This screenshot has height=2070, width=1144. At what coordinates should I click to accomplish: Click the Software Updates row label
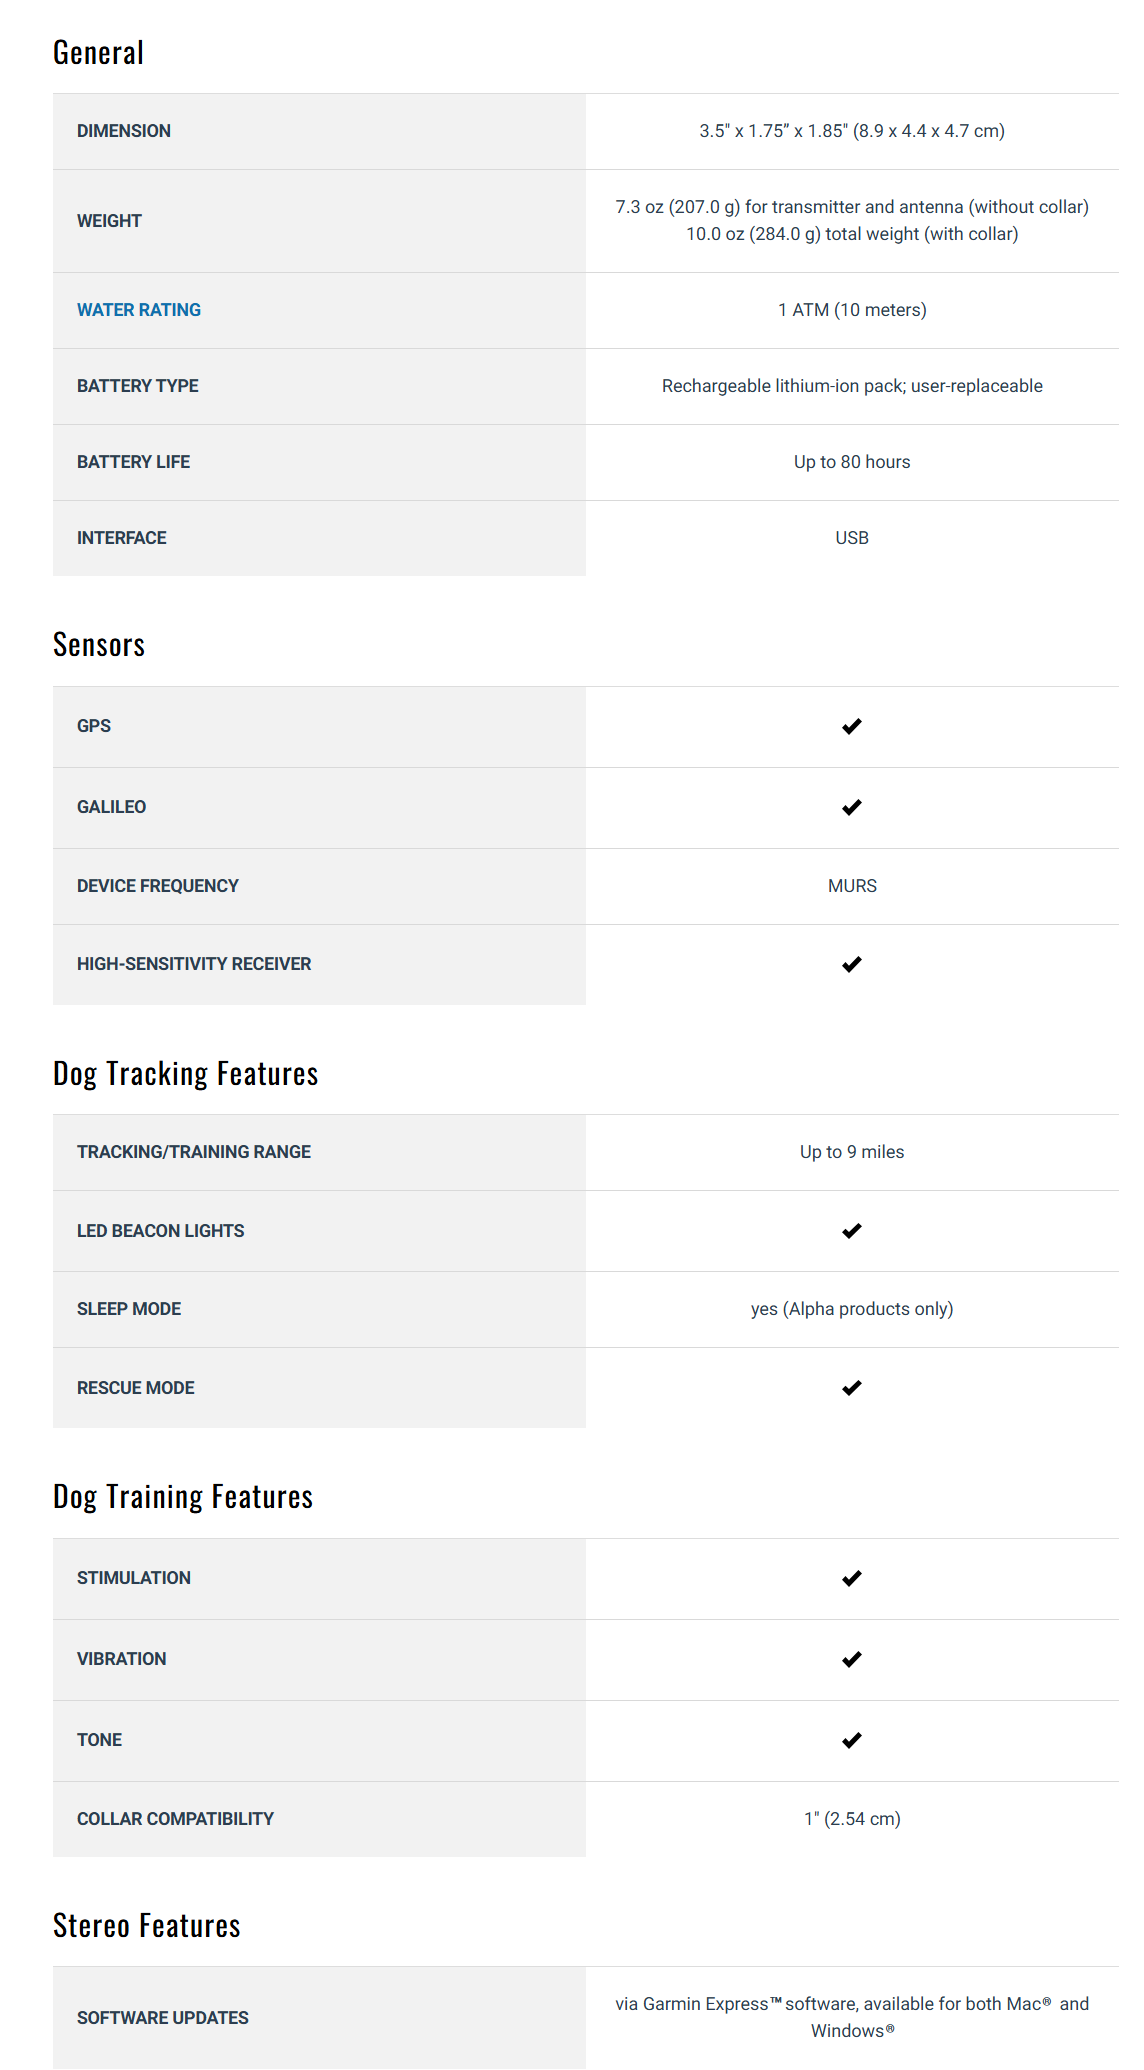pyautogui.click(x=163, y=2018)
